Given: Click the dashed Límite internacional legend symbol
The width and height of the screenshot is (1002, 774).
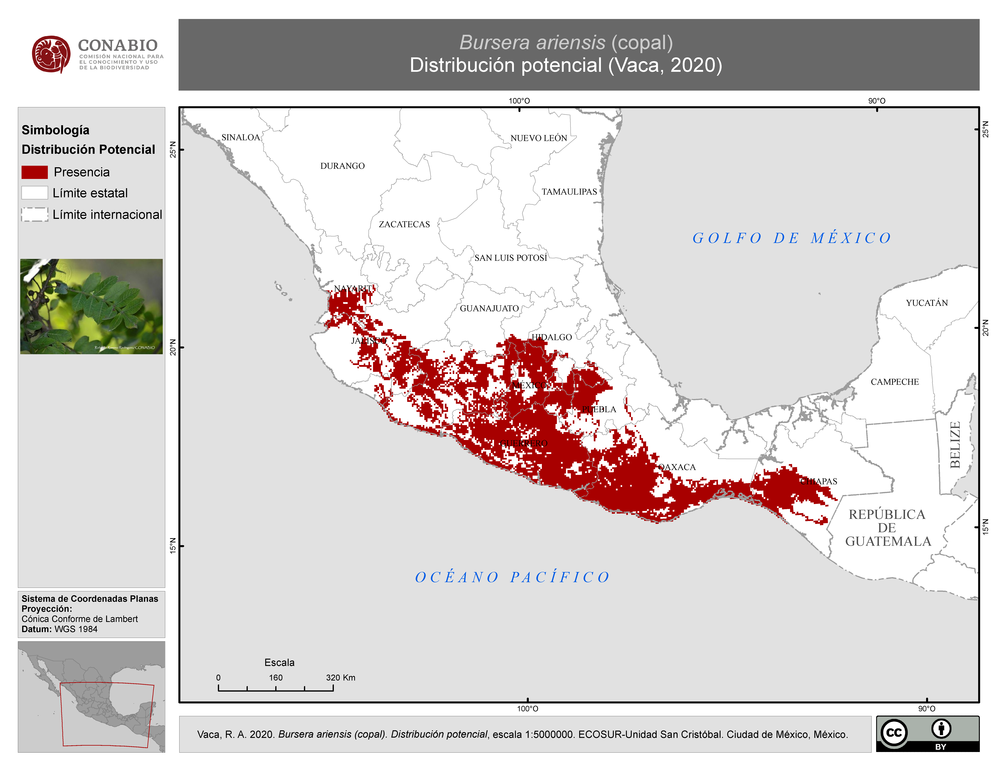Looking at the screenshot, I should pos(35,215).
